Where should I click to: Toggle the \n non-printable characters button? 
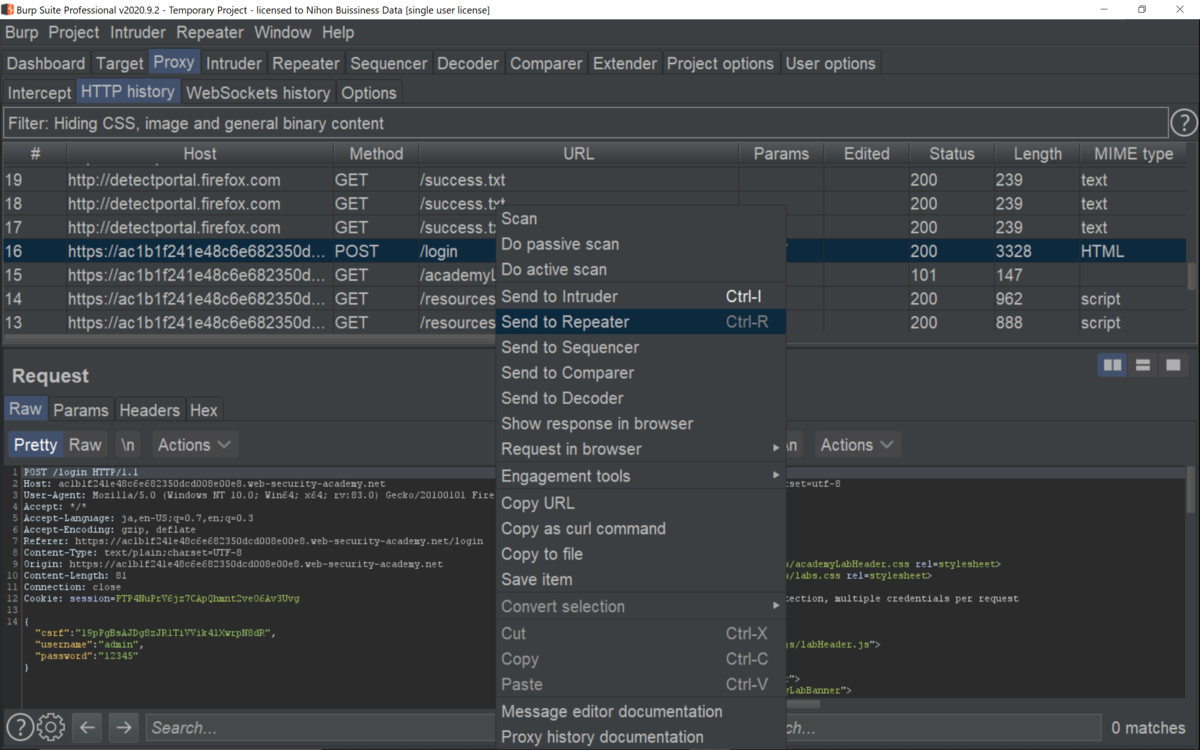click(x=127, y=445)
